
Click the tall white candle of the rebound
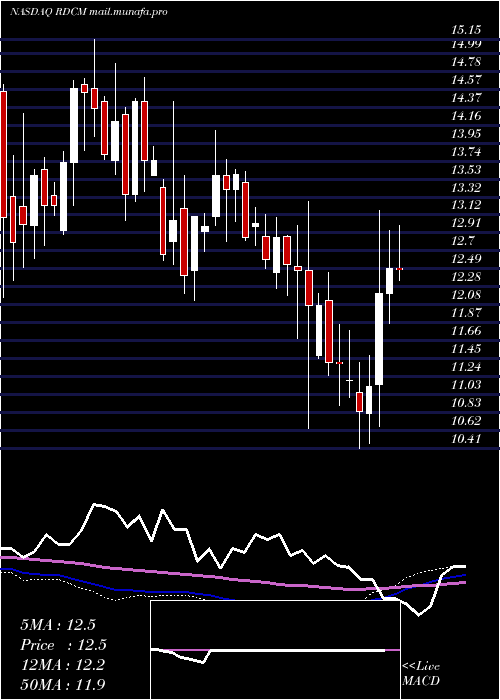coord(379,338)
